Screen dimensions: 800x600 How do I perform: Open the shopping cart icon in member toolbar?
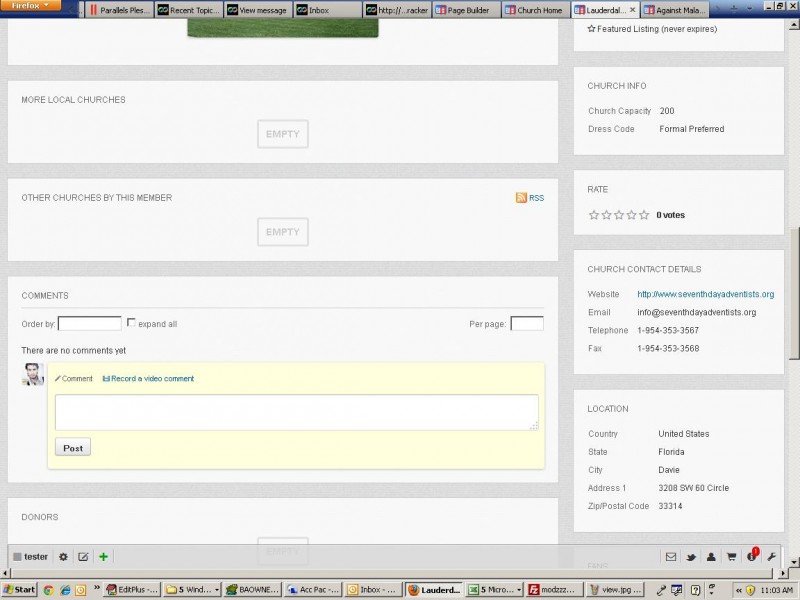[x=731, y=557]
